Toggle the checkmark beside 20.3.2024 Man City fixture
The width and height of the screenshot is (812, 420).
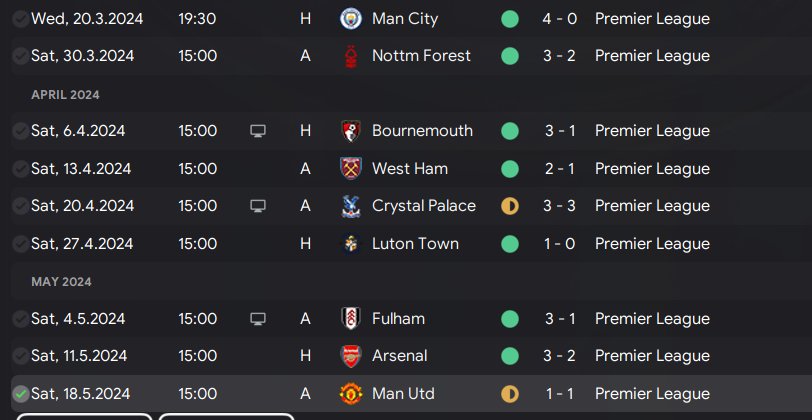coord(21,19)
